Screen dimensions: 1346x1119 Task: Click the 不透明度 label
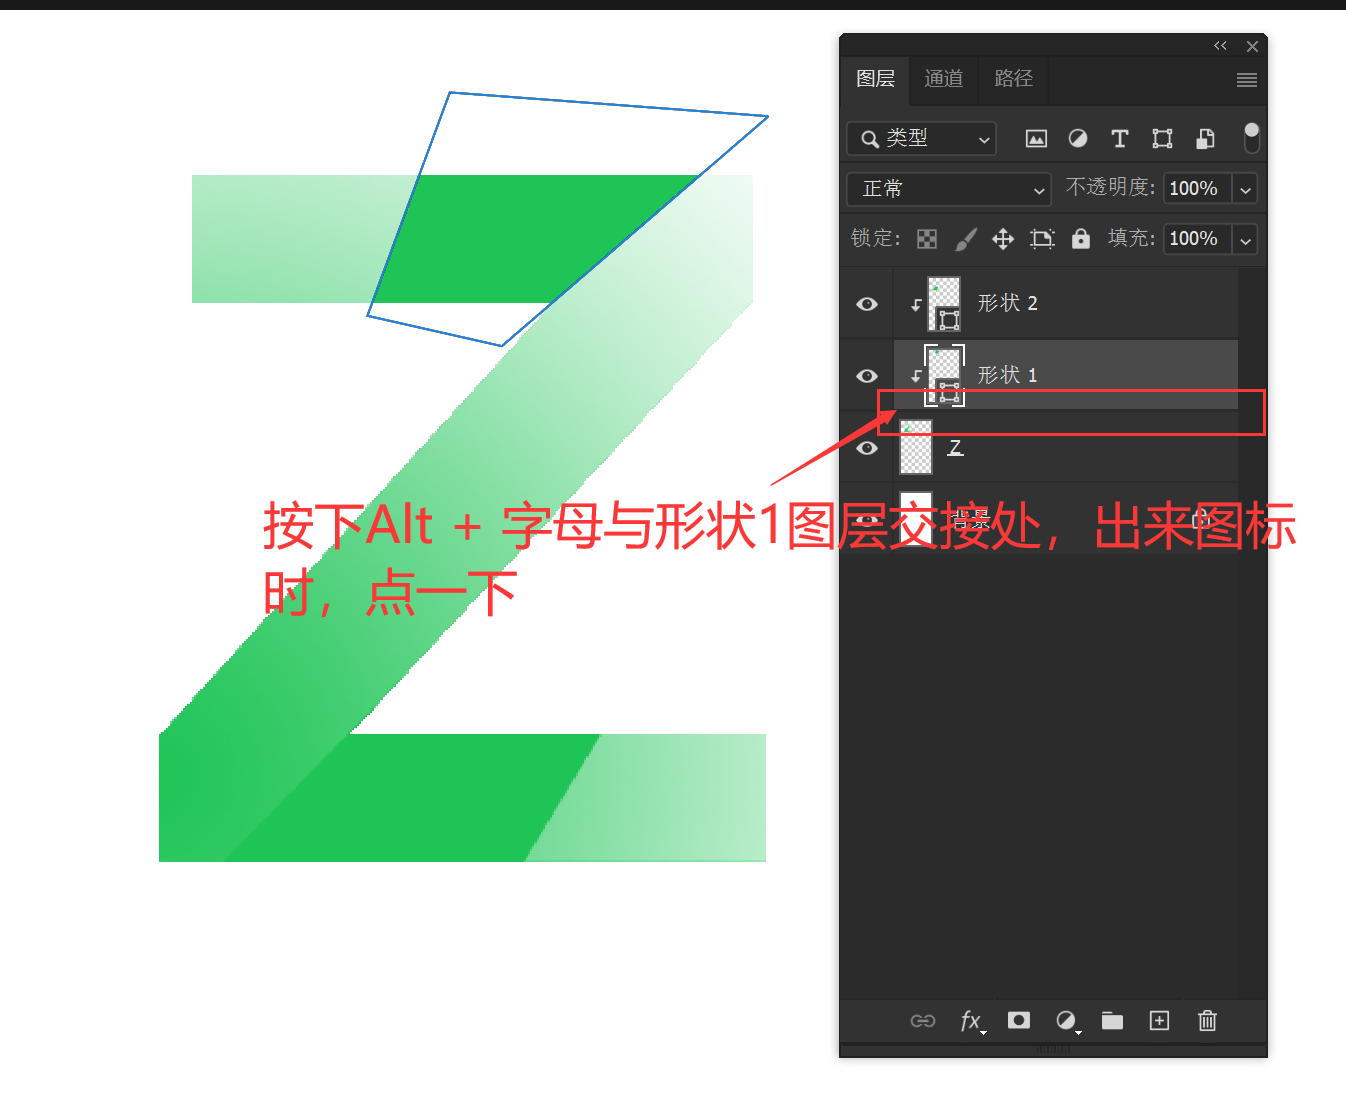pos(1110,187)
